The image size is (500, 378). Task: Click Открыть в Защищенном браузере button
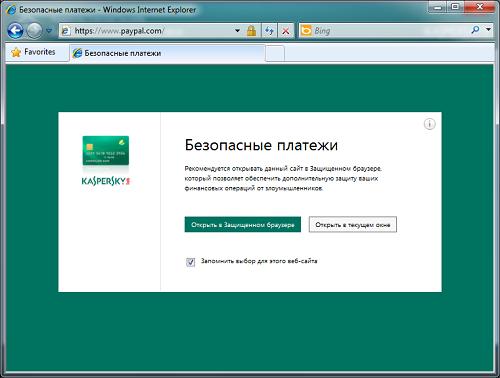(x=243, y=225)
